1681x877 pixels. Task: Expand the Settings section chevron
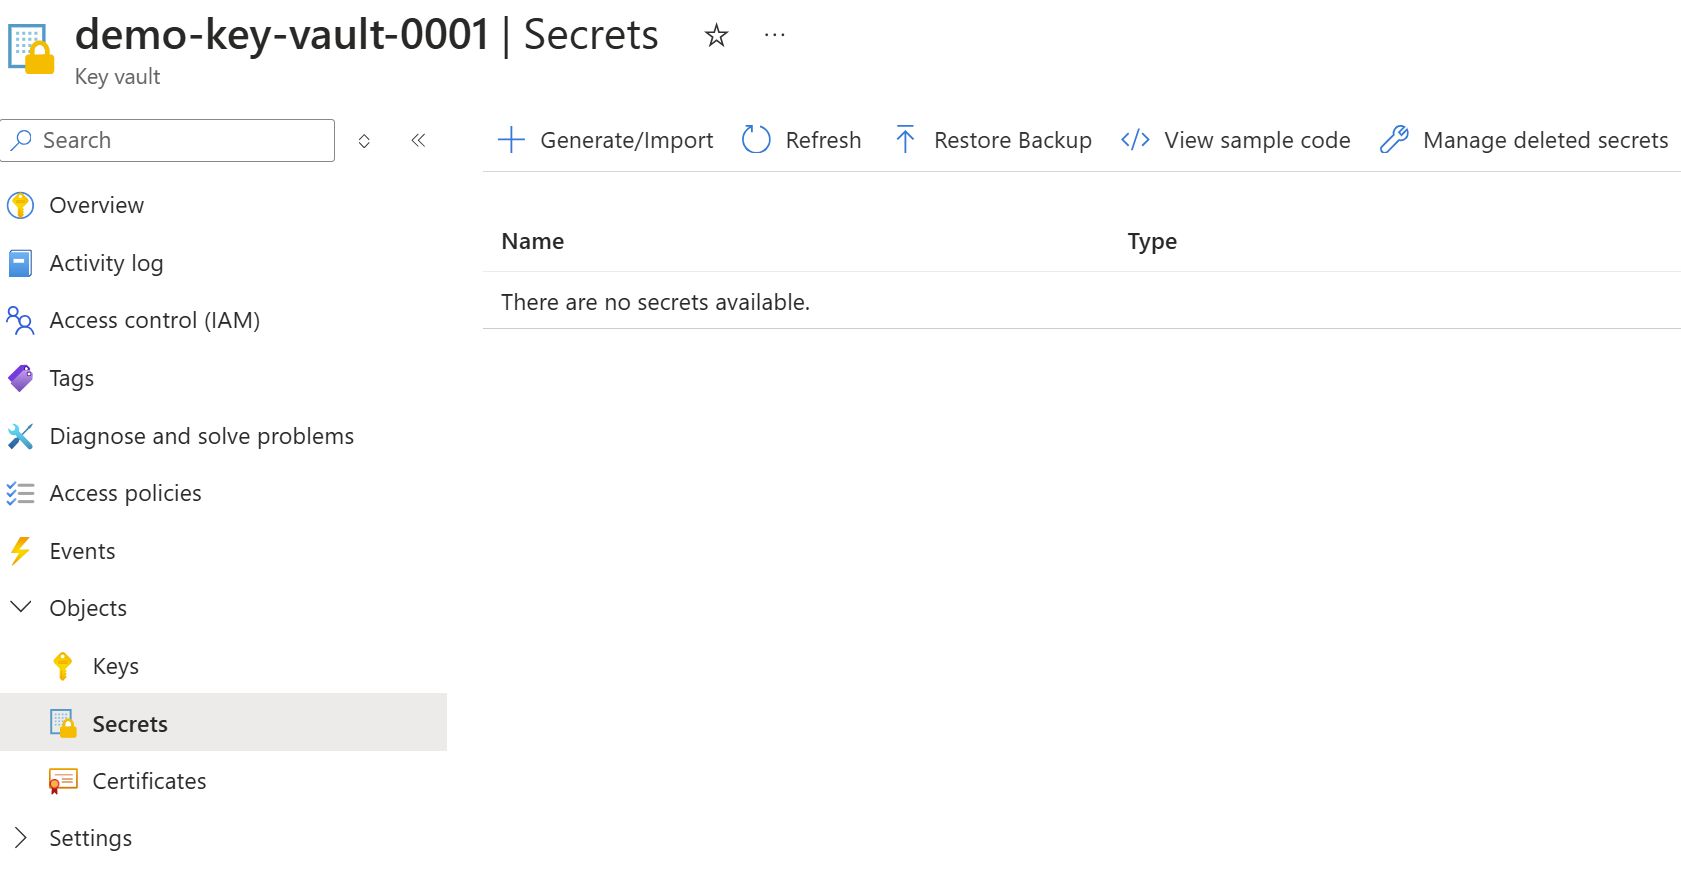click(20, 838)
